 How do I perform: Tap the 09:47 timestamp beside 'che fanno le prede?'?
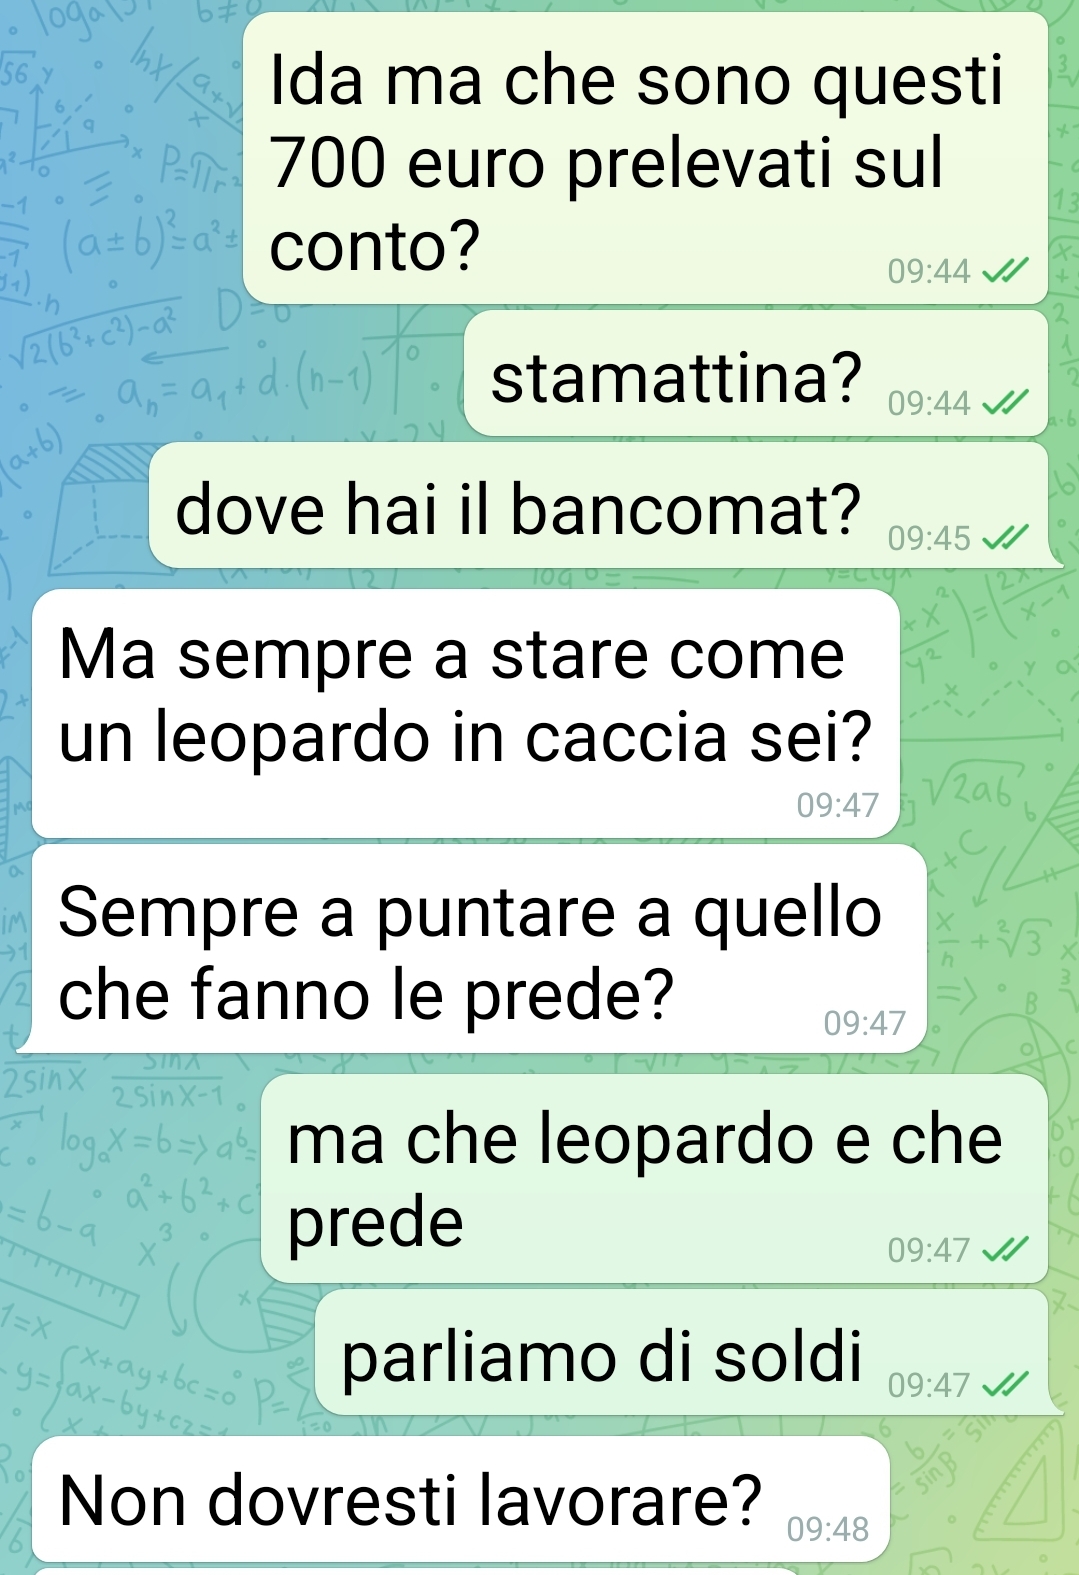865,1023
